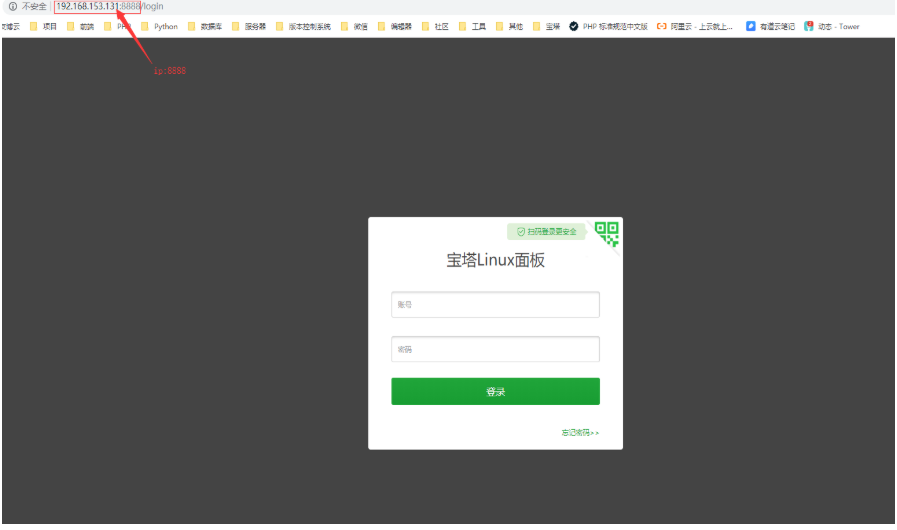
Task: Click the green 登录 button
Action: tap(495, 391)
